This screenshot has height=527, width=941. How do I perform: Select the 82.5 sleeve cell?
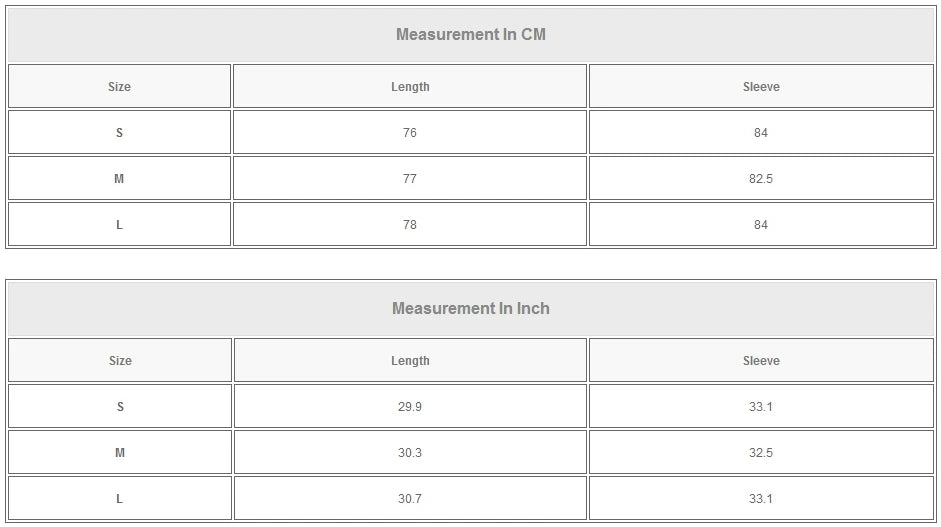tap(761, 179)
